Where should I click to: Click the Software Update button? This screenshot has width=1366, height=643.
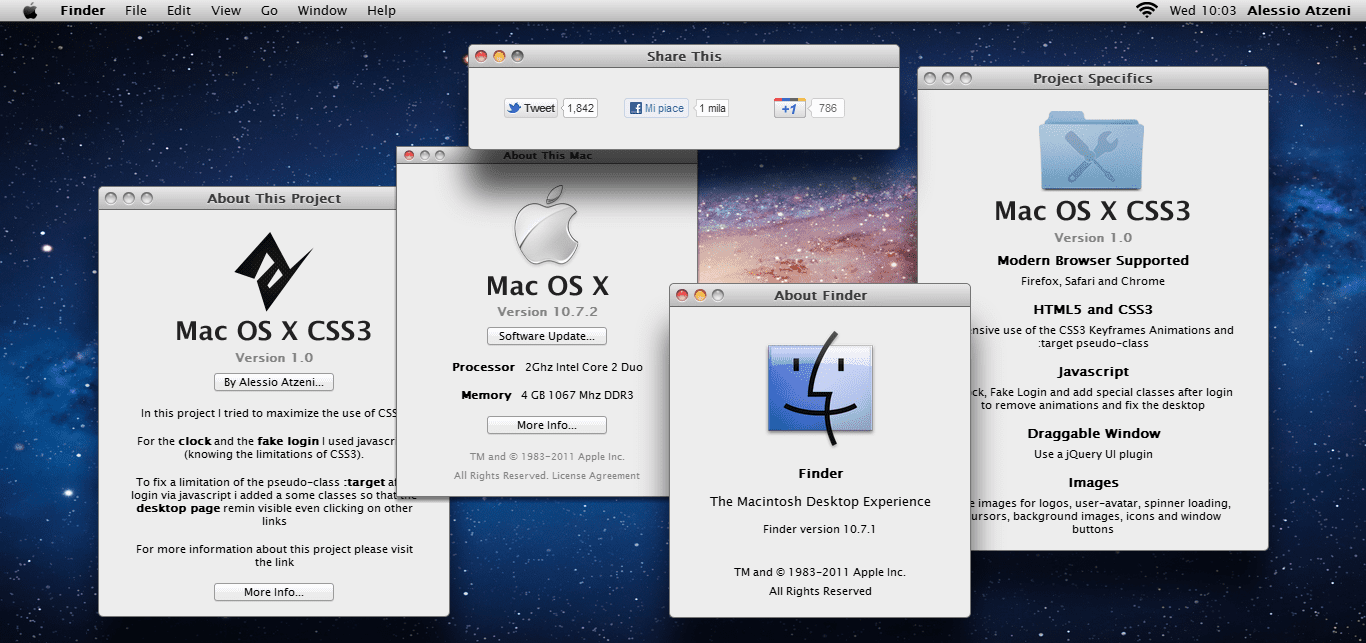tap(546, 336)
